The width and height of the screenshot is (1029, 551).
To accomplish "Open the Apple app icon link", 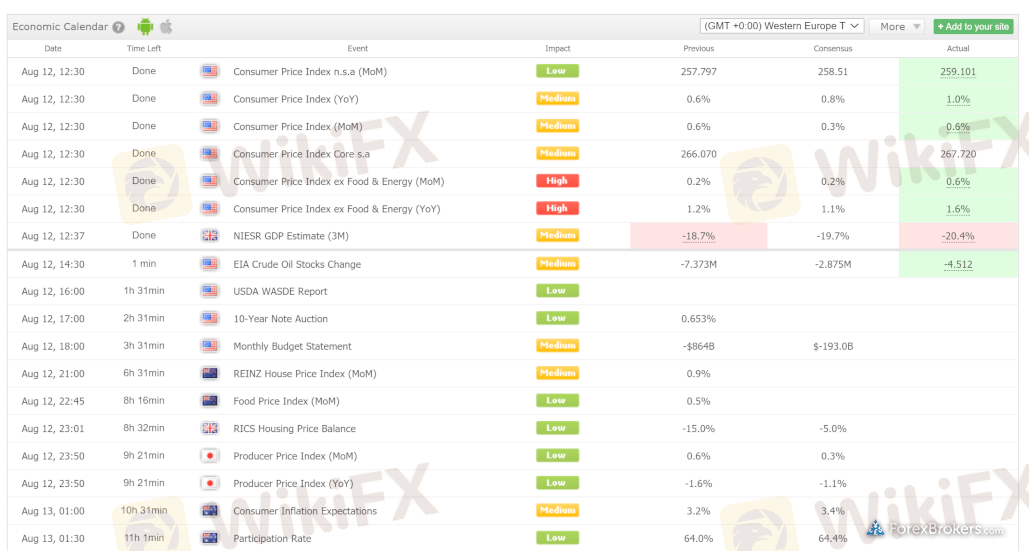I will click(166, 27).
